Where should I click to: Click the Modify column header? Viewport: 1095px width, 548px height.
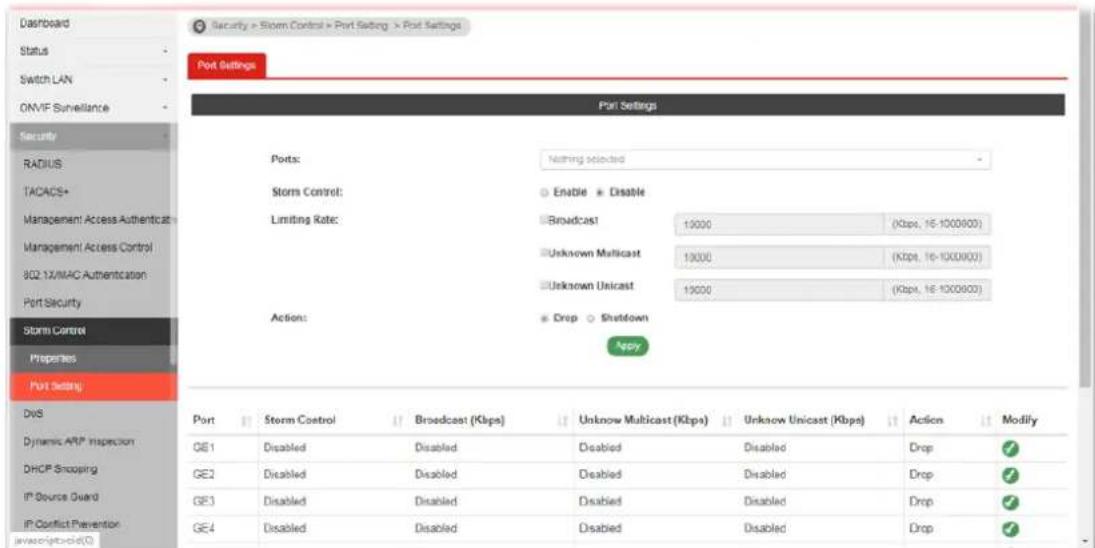click(1020, 421)
